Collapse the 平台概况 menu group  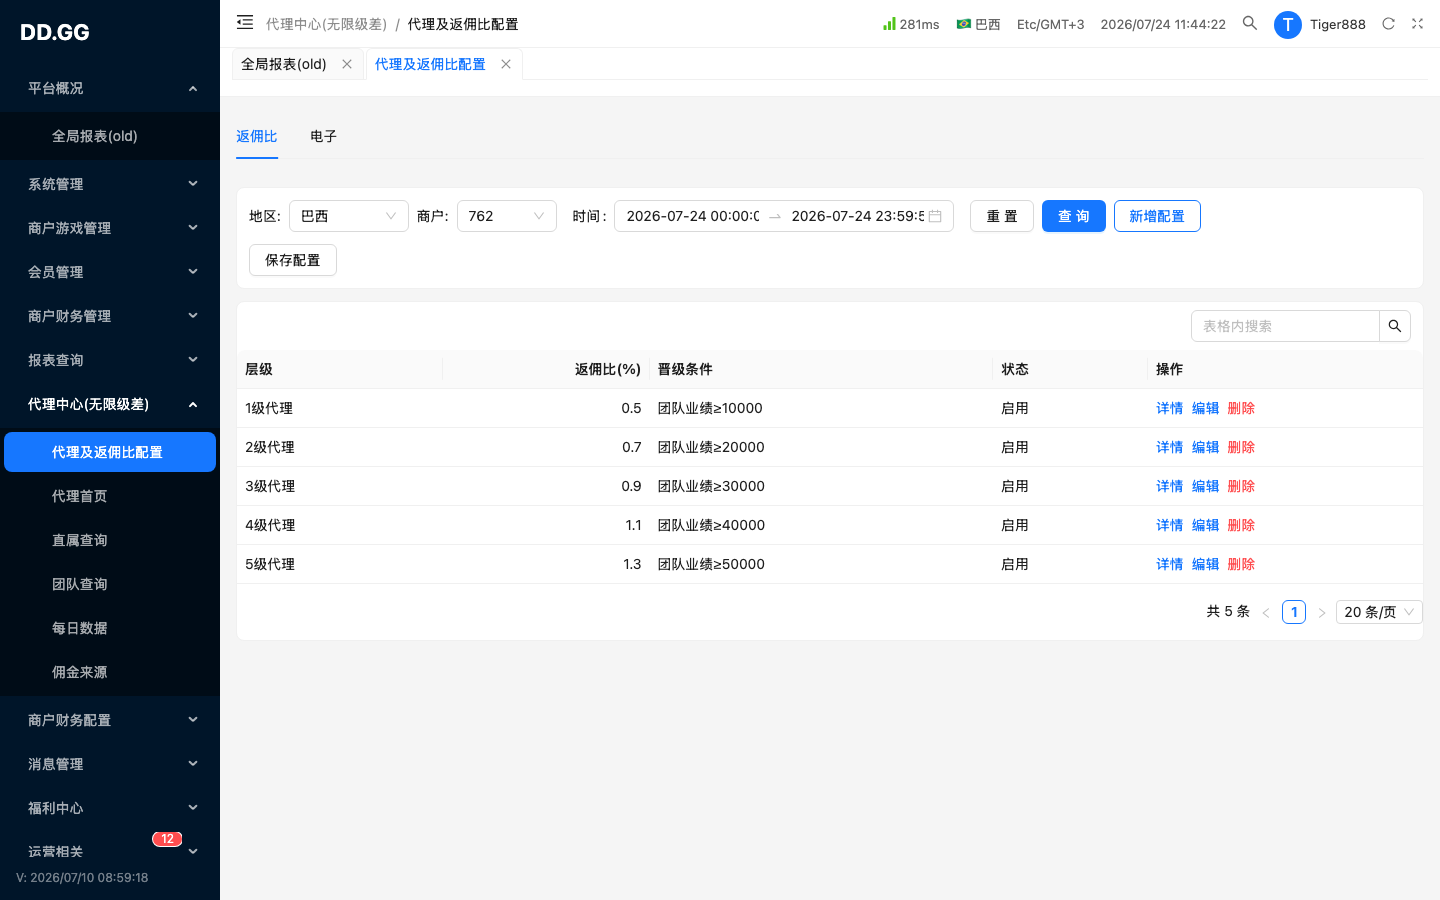pos(110,88)
